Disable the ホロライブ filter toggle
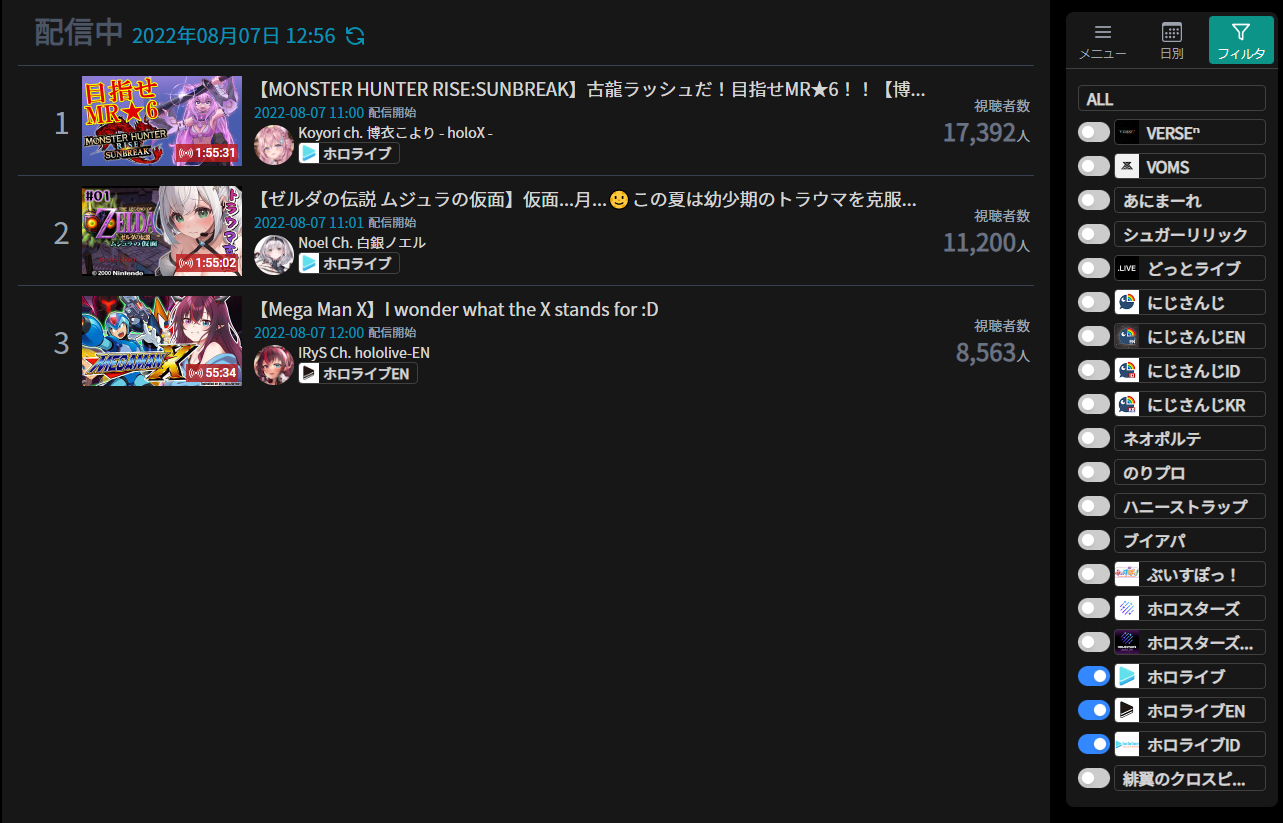 click(x=1094, y=676)
